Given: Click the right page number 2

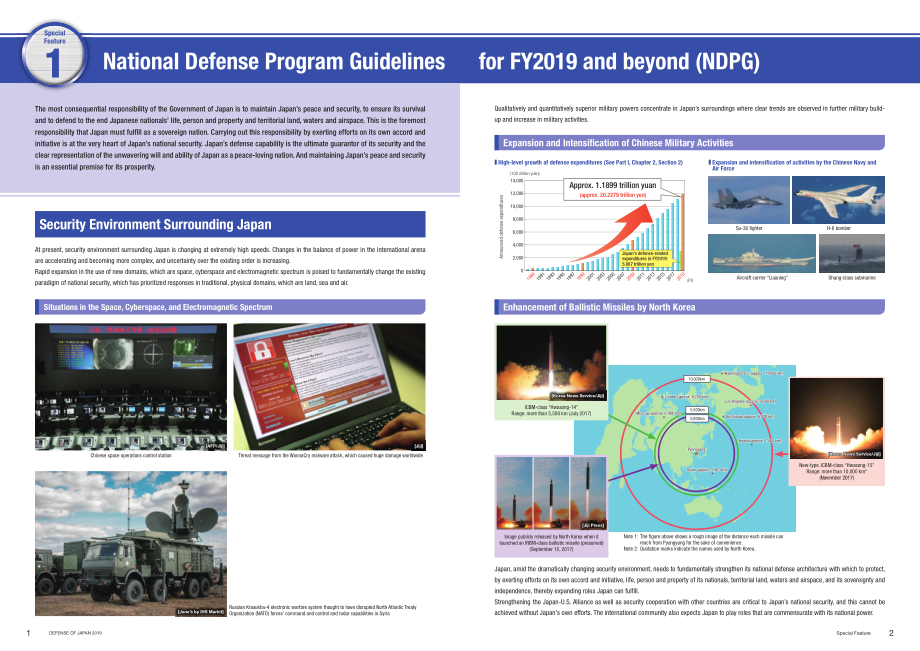Looking at the screenshot, I should point(891,633).
